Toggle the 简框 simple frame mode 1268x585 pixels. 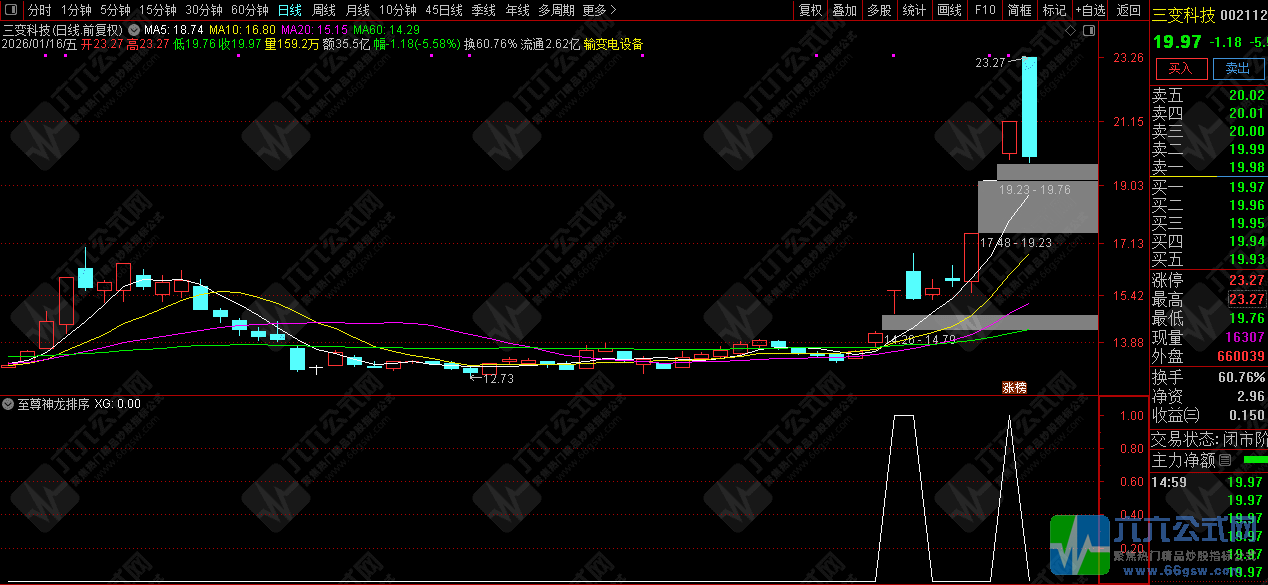point(1020,10)
